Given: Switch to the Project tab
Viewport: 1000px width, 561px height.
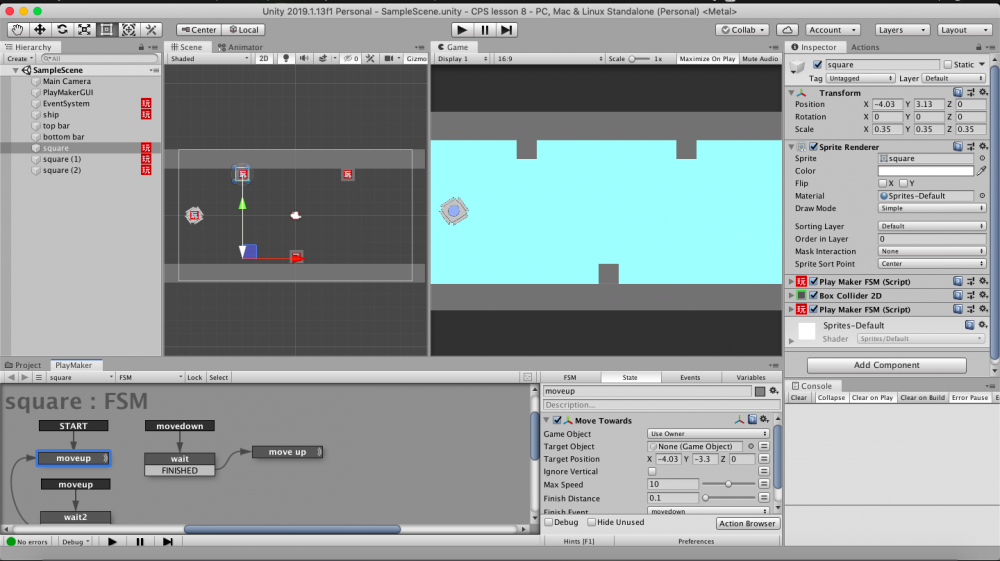Looking at the screenshot, I should click(24, 365).
